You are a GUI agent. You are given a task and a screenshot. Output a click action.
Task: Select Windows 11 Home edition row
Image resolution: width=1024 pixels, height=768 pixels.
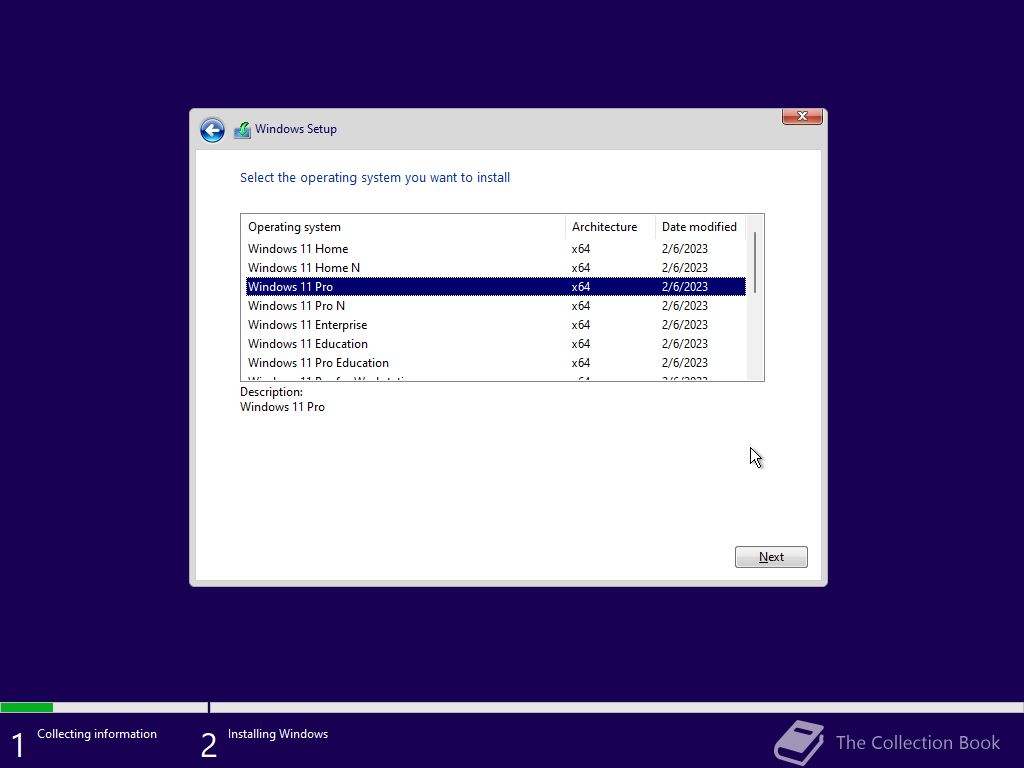point(496,249)
